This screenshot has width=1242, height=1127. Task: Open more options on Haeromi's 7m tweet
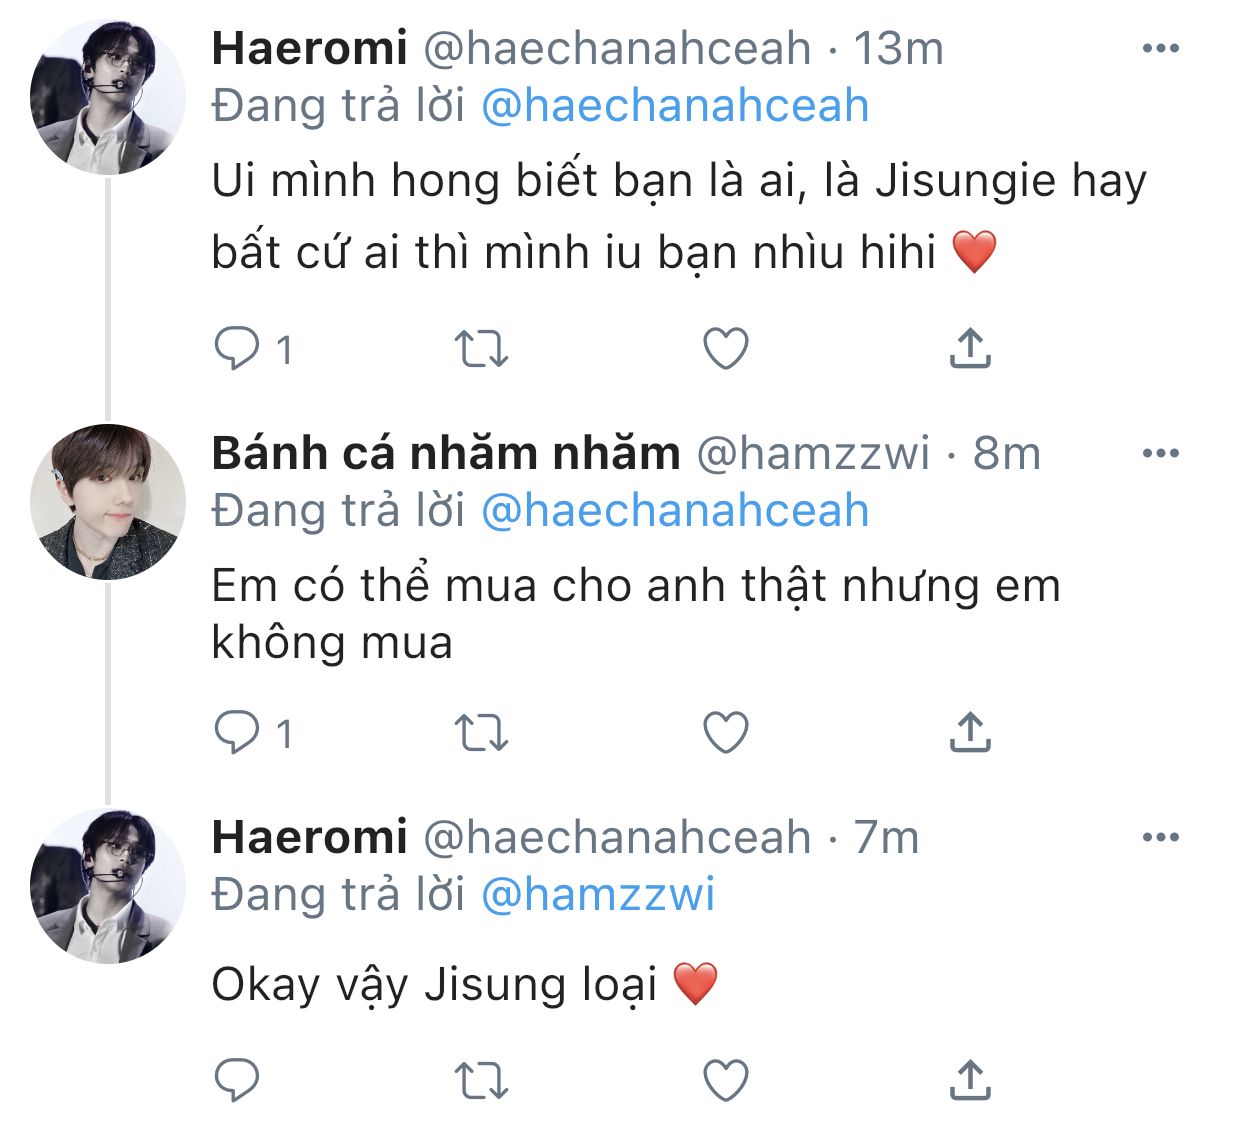pyautogui.click(x=1160, y=837)
